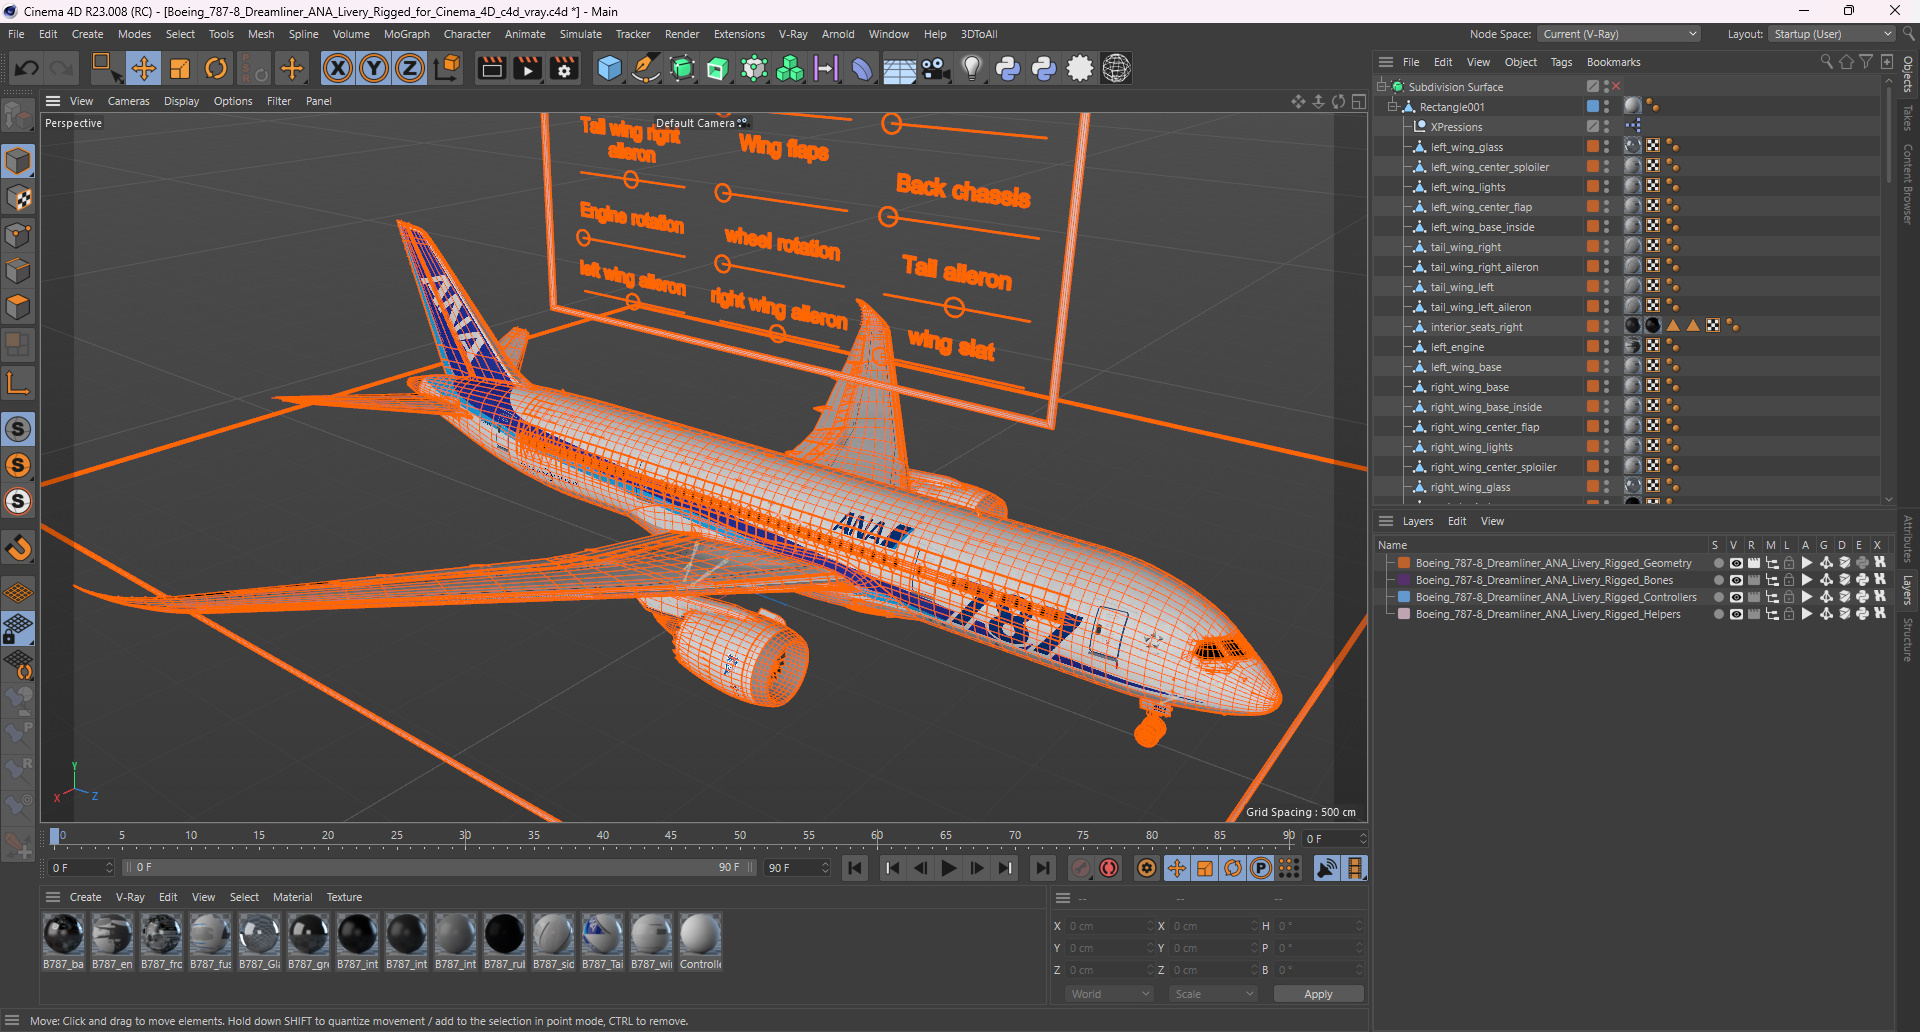Enable Model mode in left palette

coord(18,161)
